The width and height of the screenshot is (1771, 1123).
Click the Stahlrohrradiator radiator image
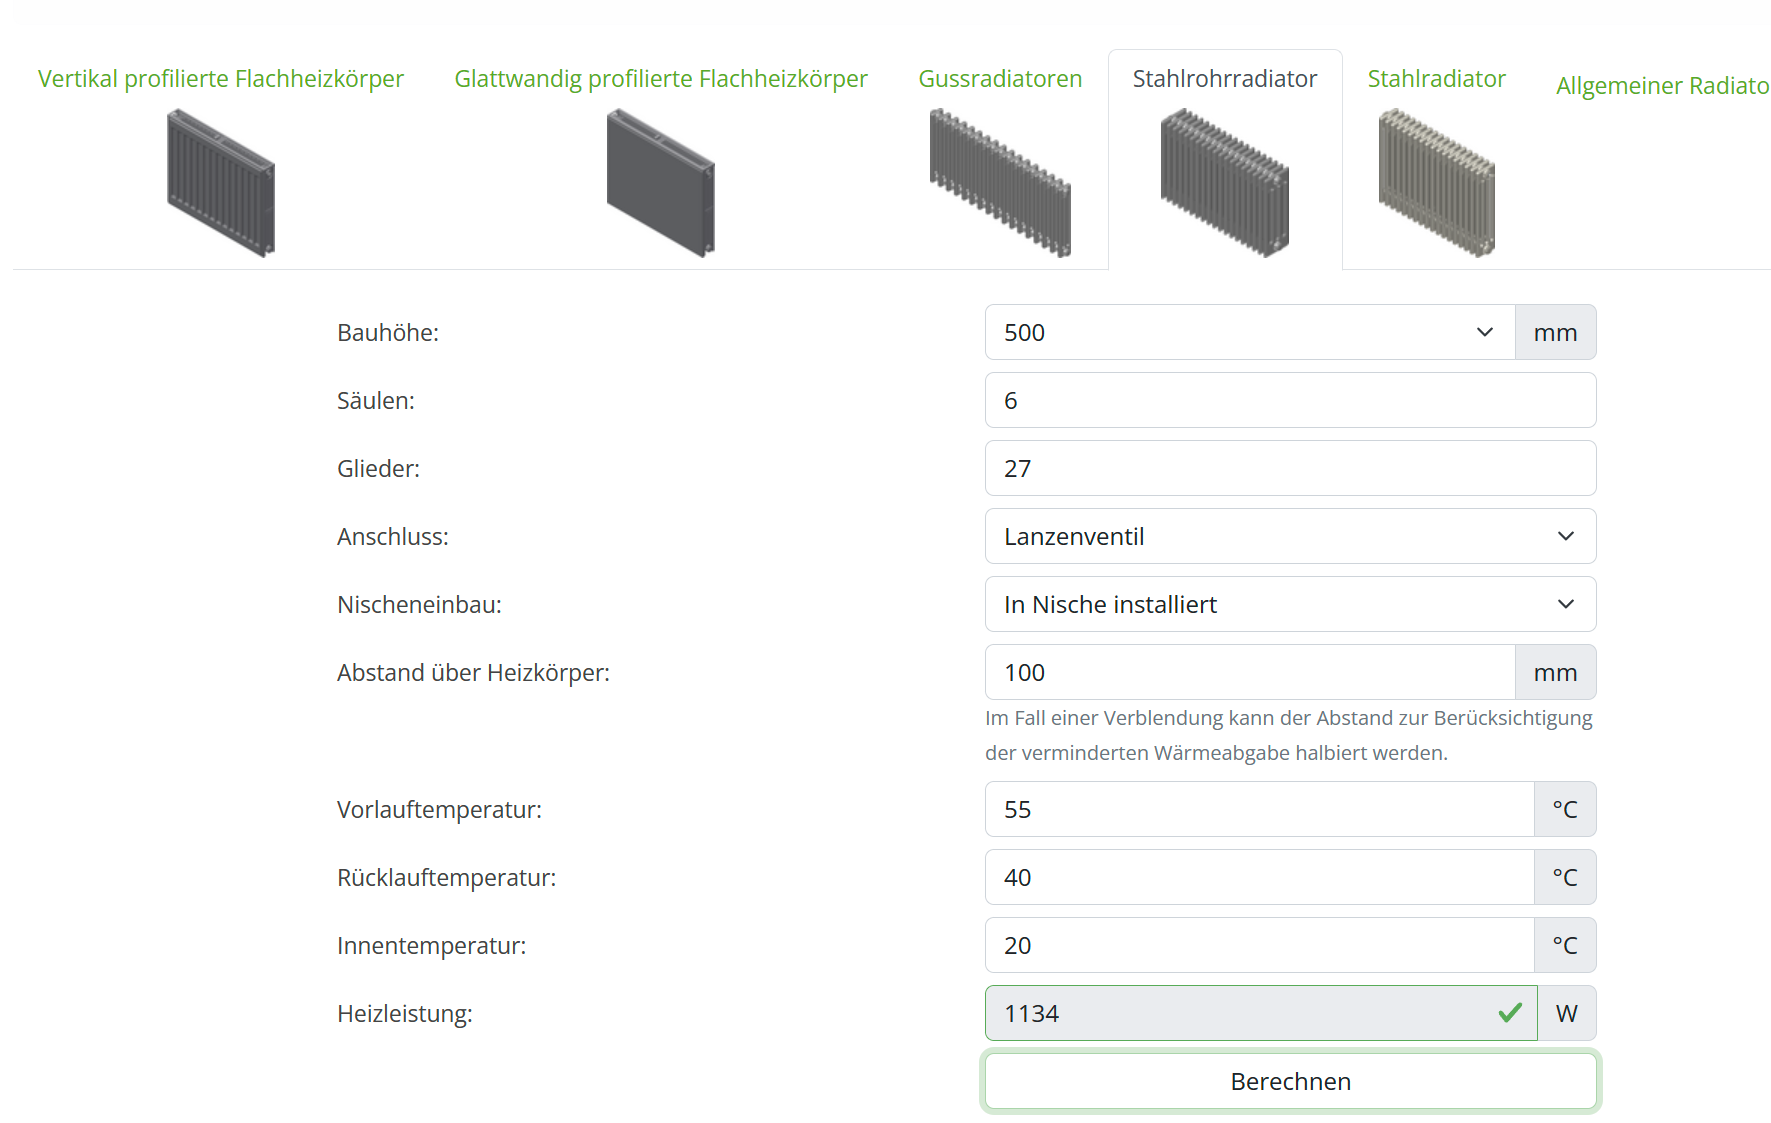pos(1224,183)
